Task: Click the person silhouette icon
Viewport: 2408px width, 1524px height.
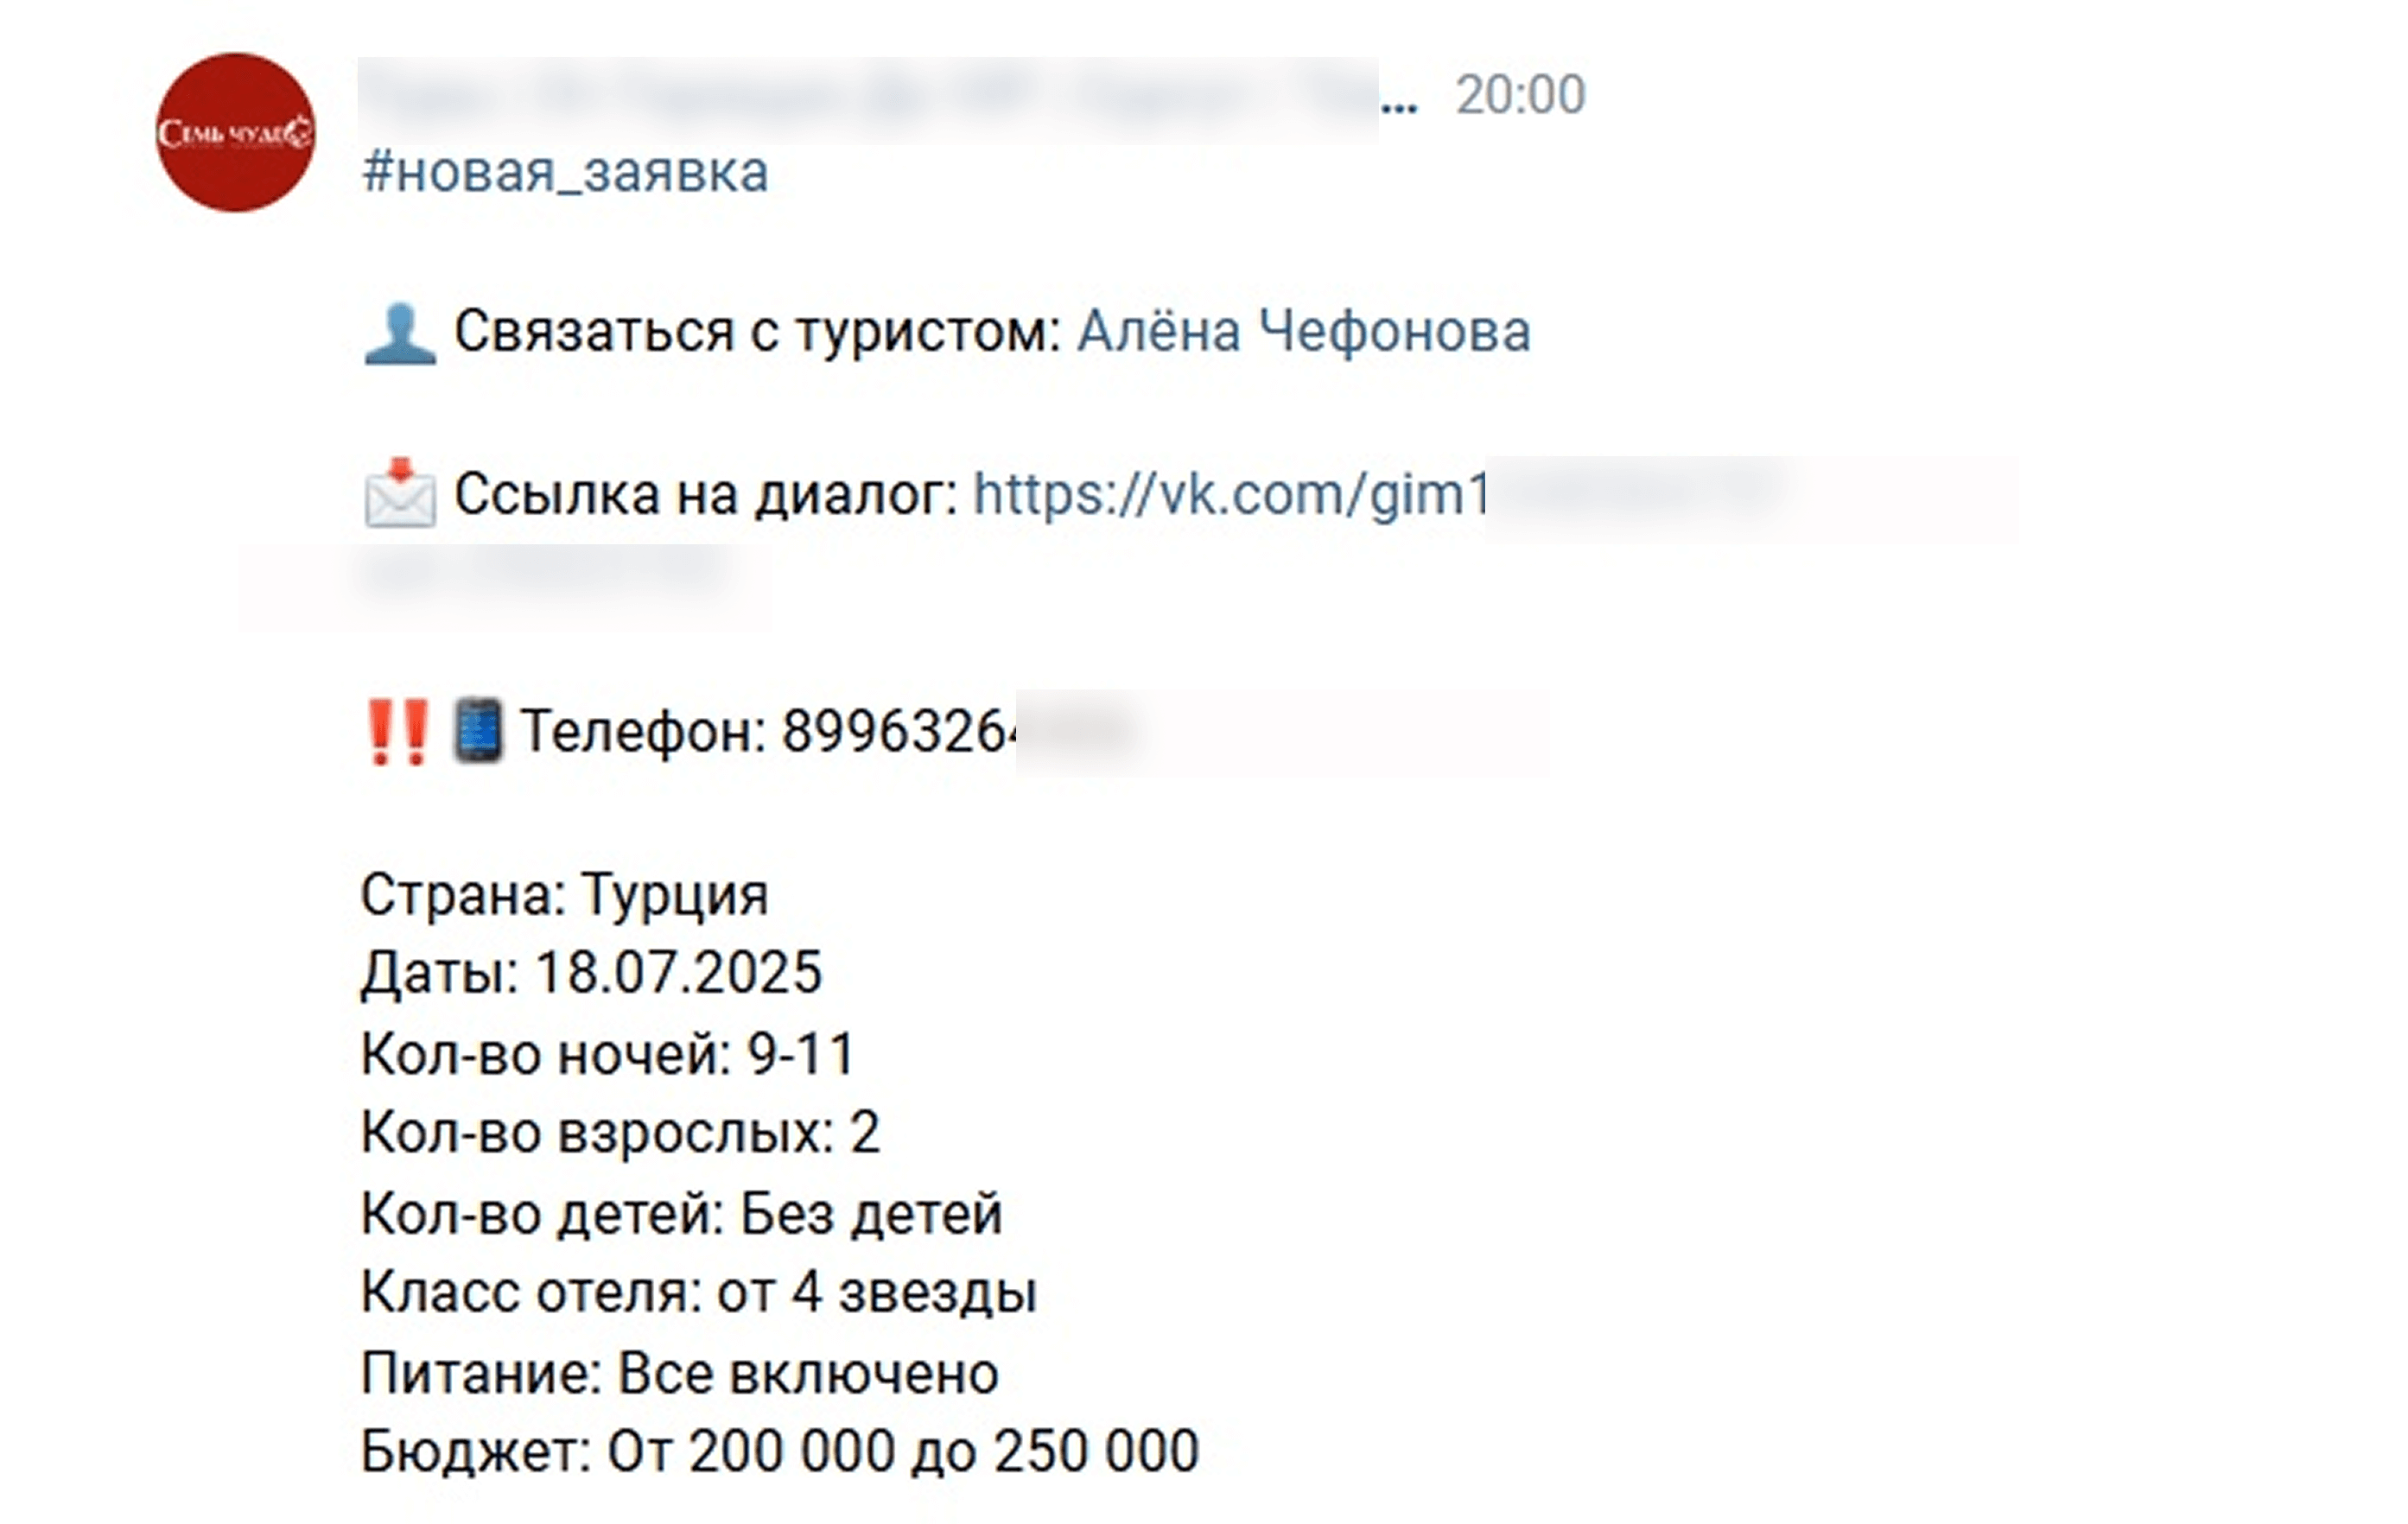Action: pyautogui.click(x=399, y=334)
